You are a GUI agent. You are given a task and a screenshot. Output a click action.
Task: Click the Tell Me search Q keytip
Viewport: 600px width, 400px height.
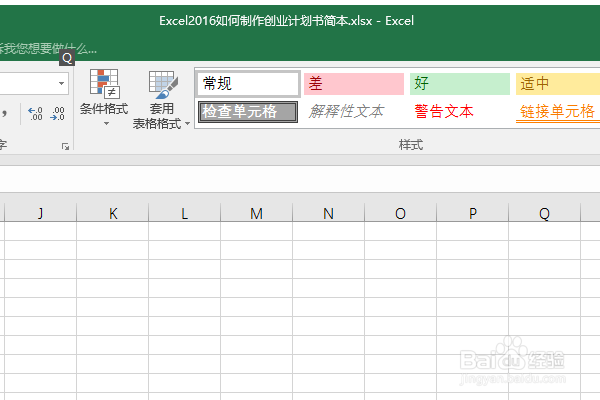click(x=67, y=58)
